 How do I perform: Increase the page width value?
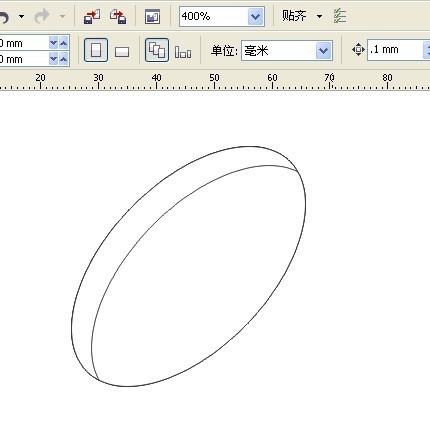[x=63, y=43]
